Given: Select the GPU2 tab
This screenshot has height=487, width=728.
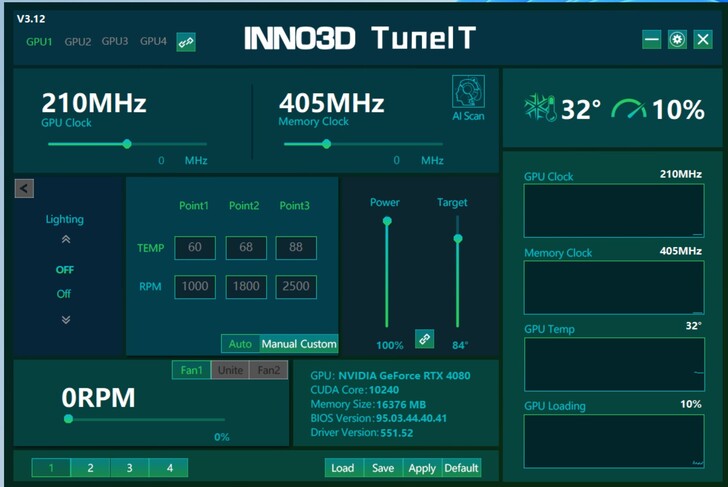Looking at the screenshot, I should [x=78, y=42].
